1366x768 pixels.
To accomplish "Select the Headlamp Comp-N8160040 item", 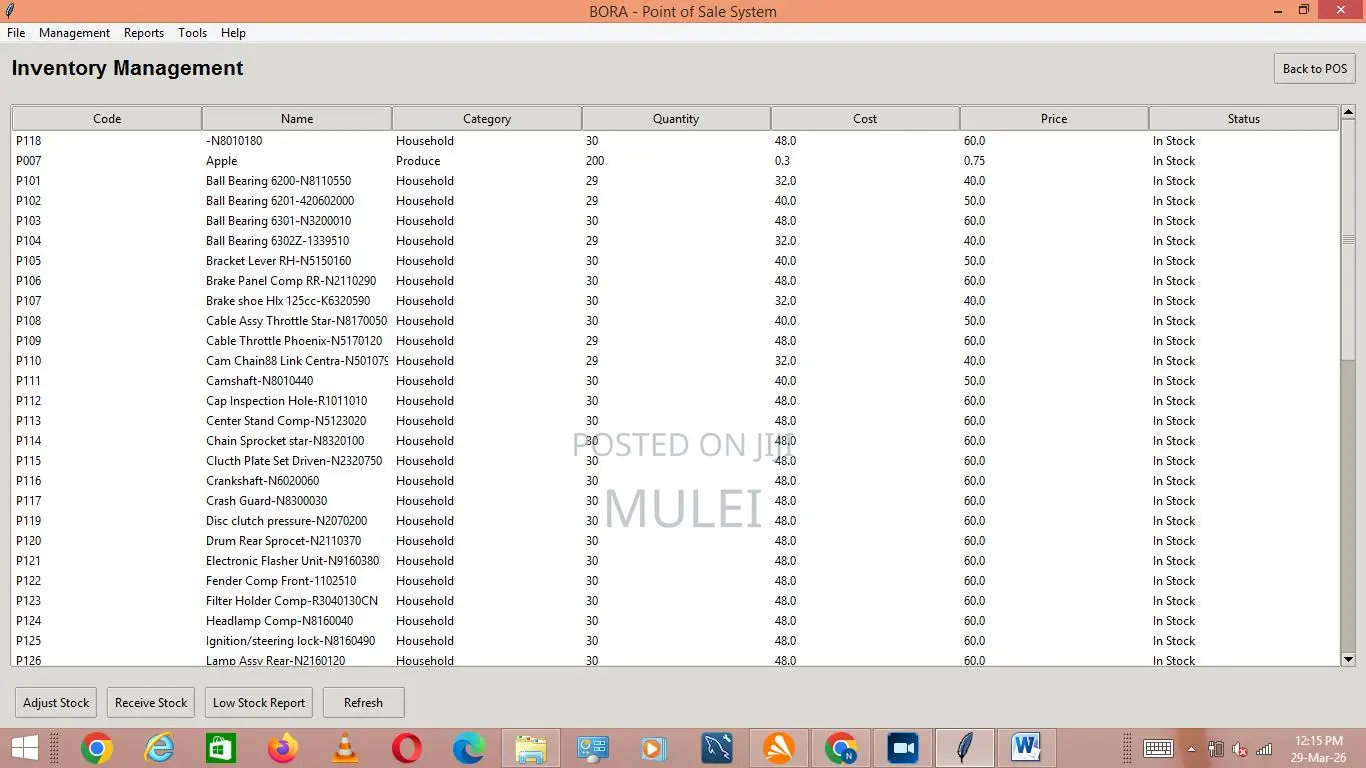I will [675, 621].
